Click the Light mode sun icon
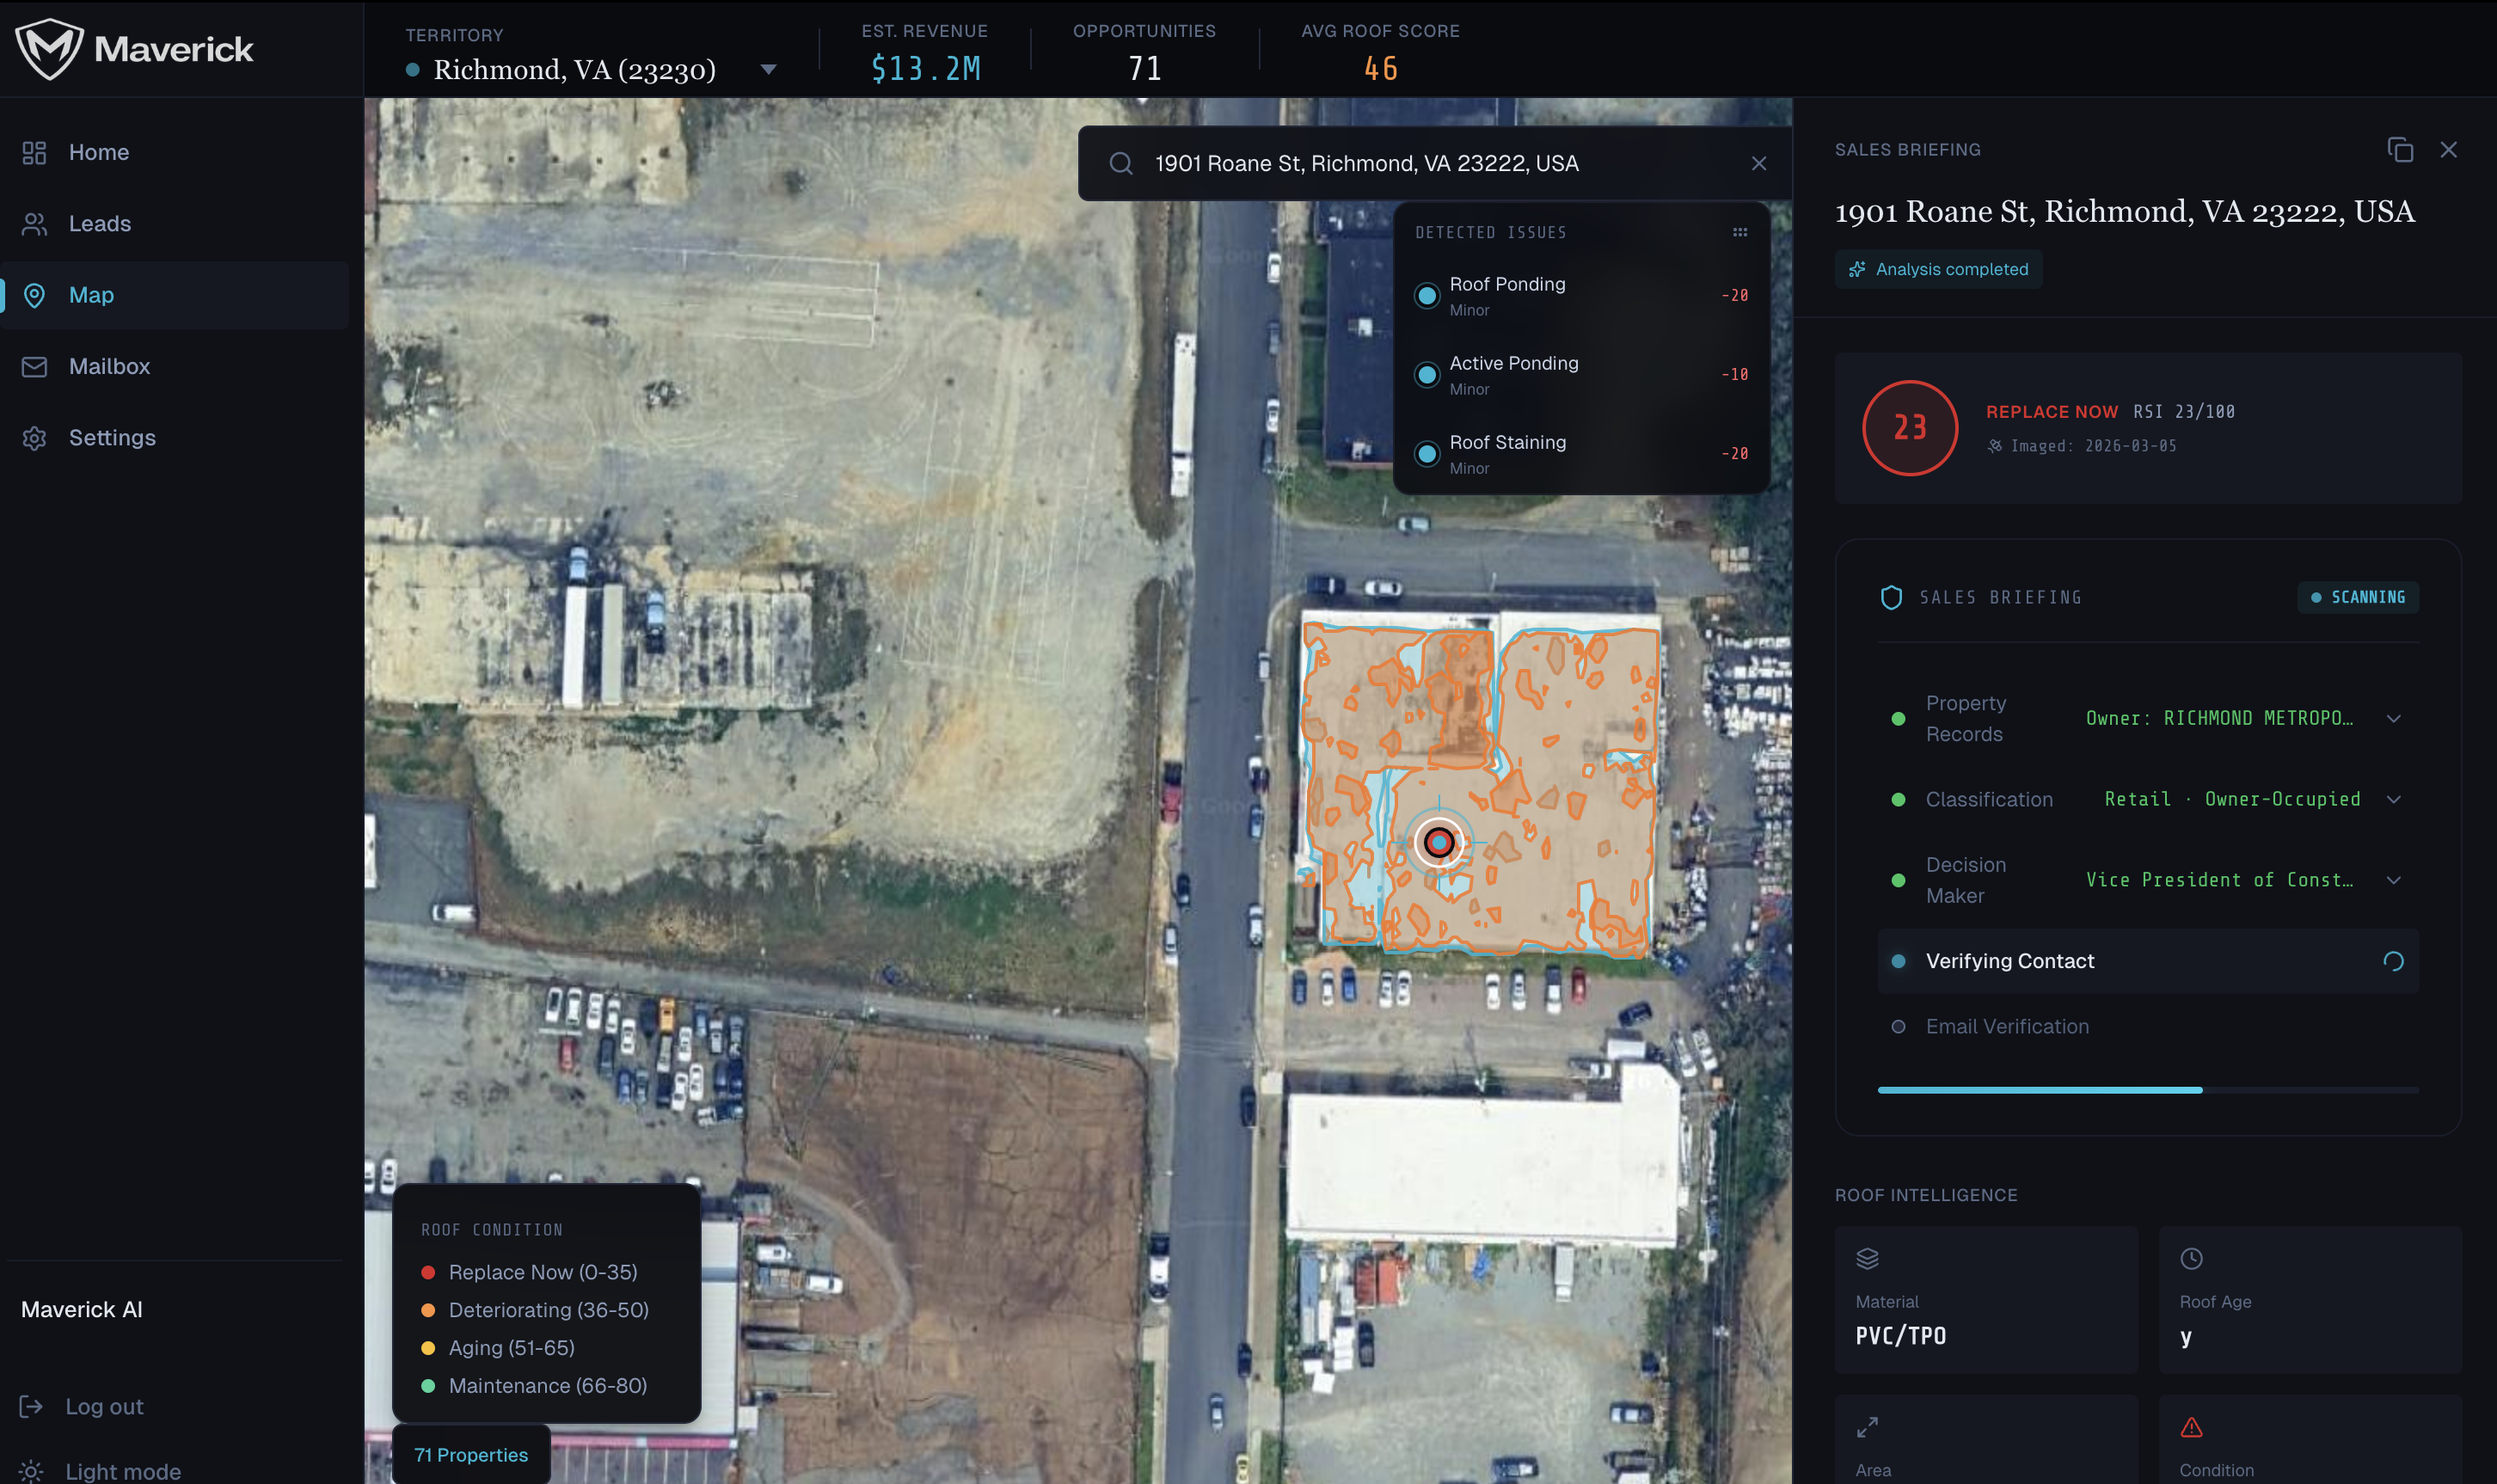Image resolution: width=2497 pixels, height=1484 pixels. 31,1471
